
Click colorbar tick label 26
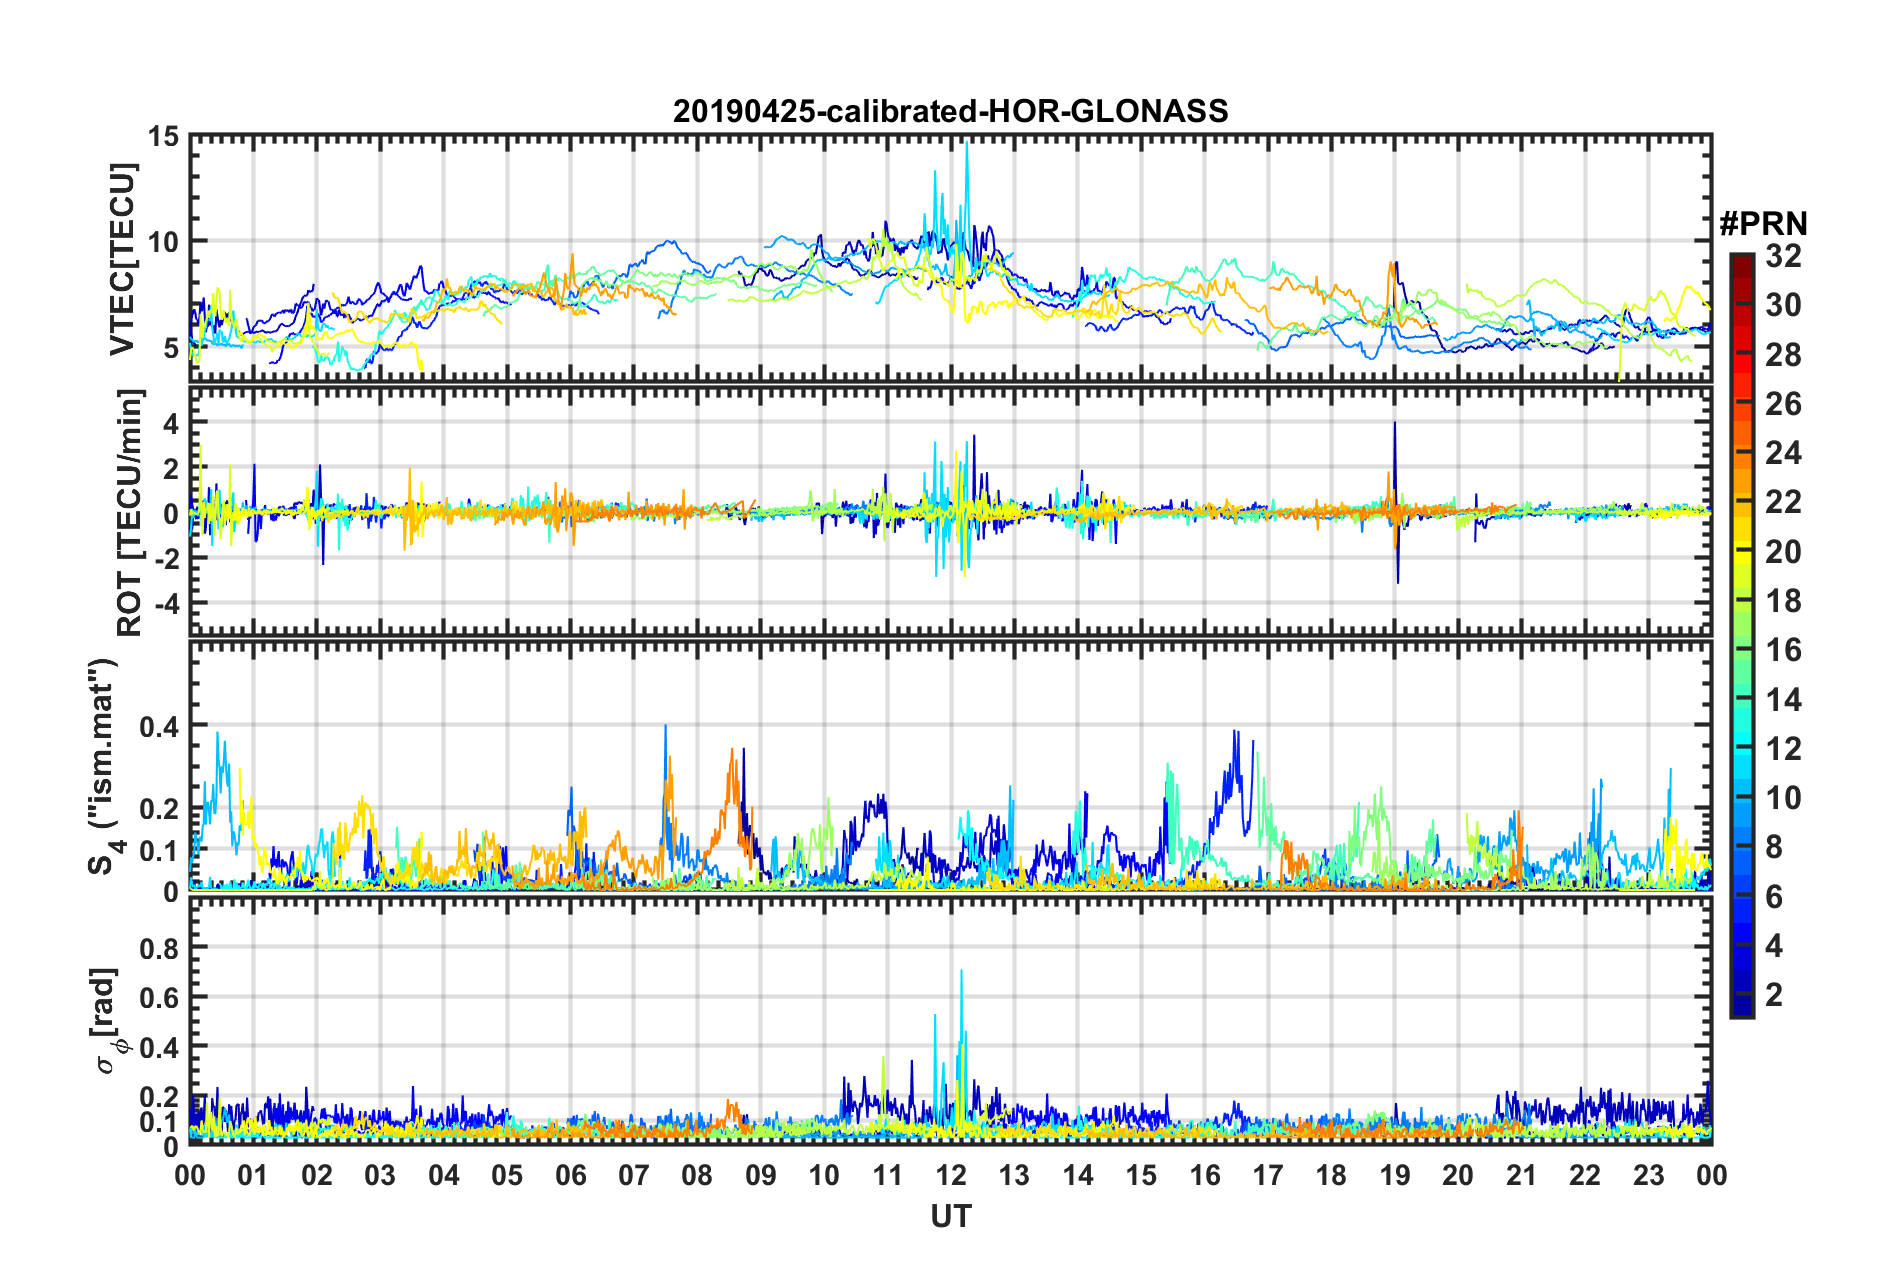(1783, 404)
